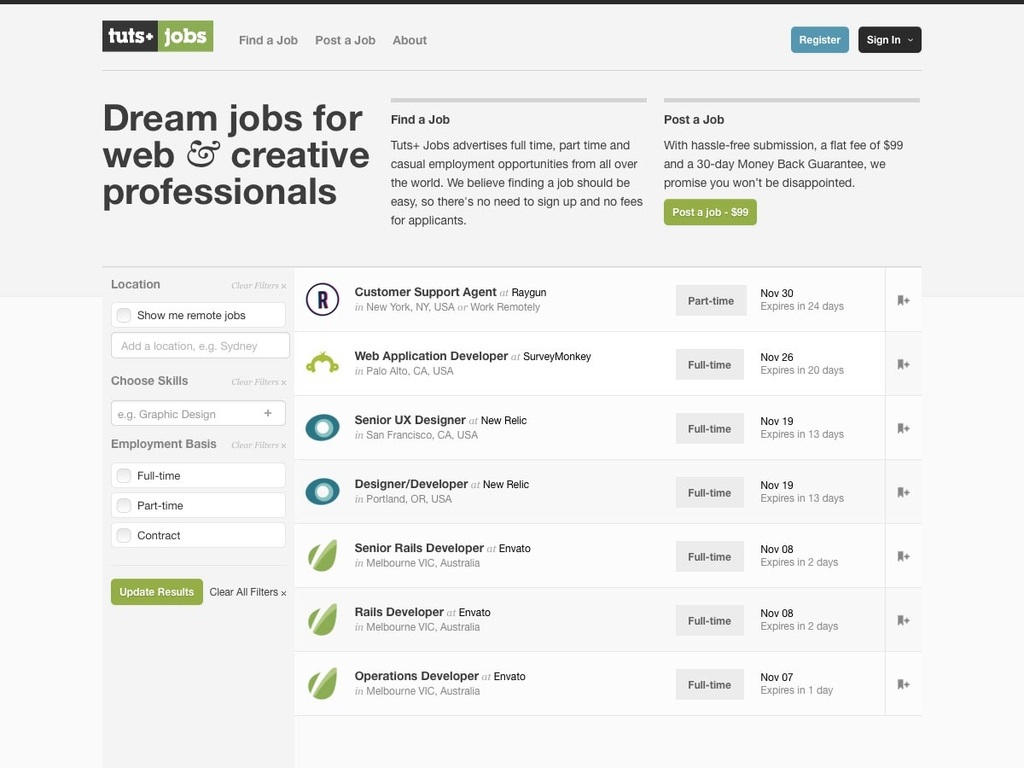Bookmark the Web Application Developer job
The height and width of the screenshot is (768, 1024).
(903, 364)
